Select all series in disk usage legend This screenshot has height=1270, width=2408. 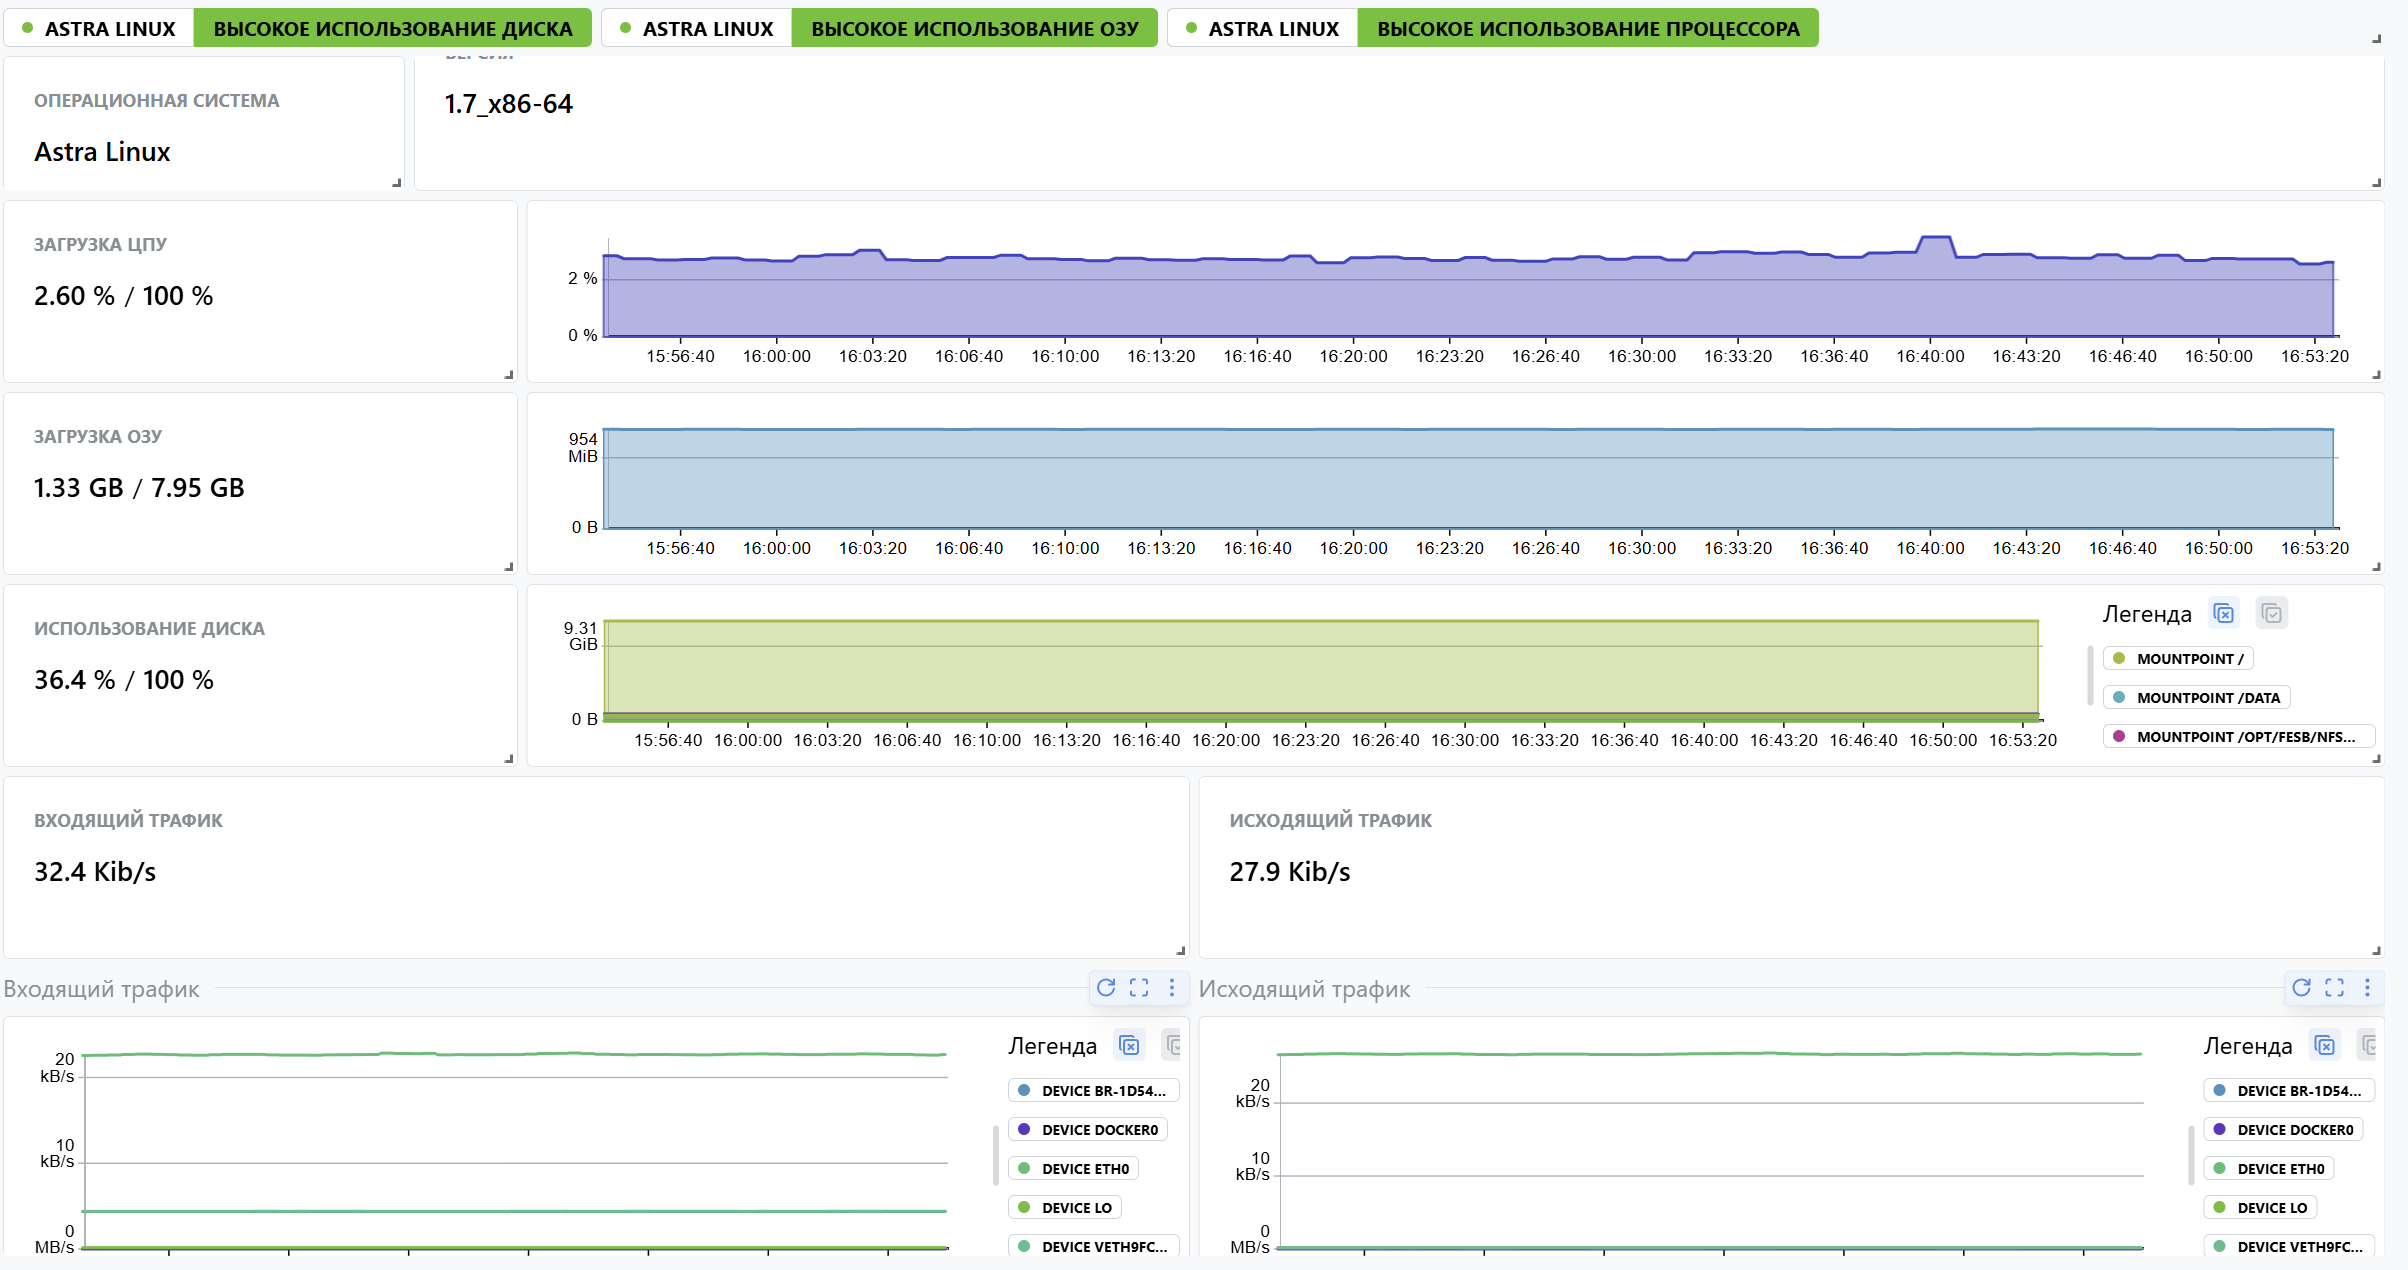click(x=2272, y=613)
